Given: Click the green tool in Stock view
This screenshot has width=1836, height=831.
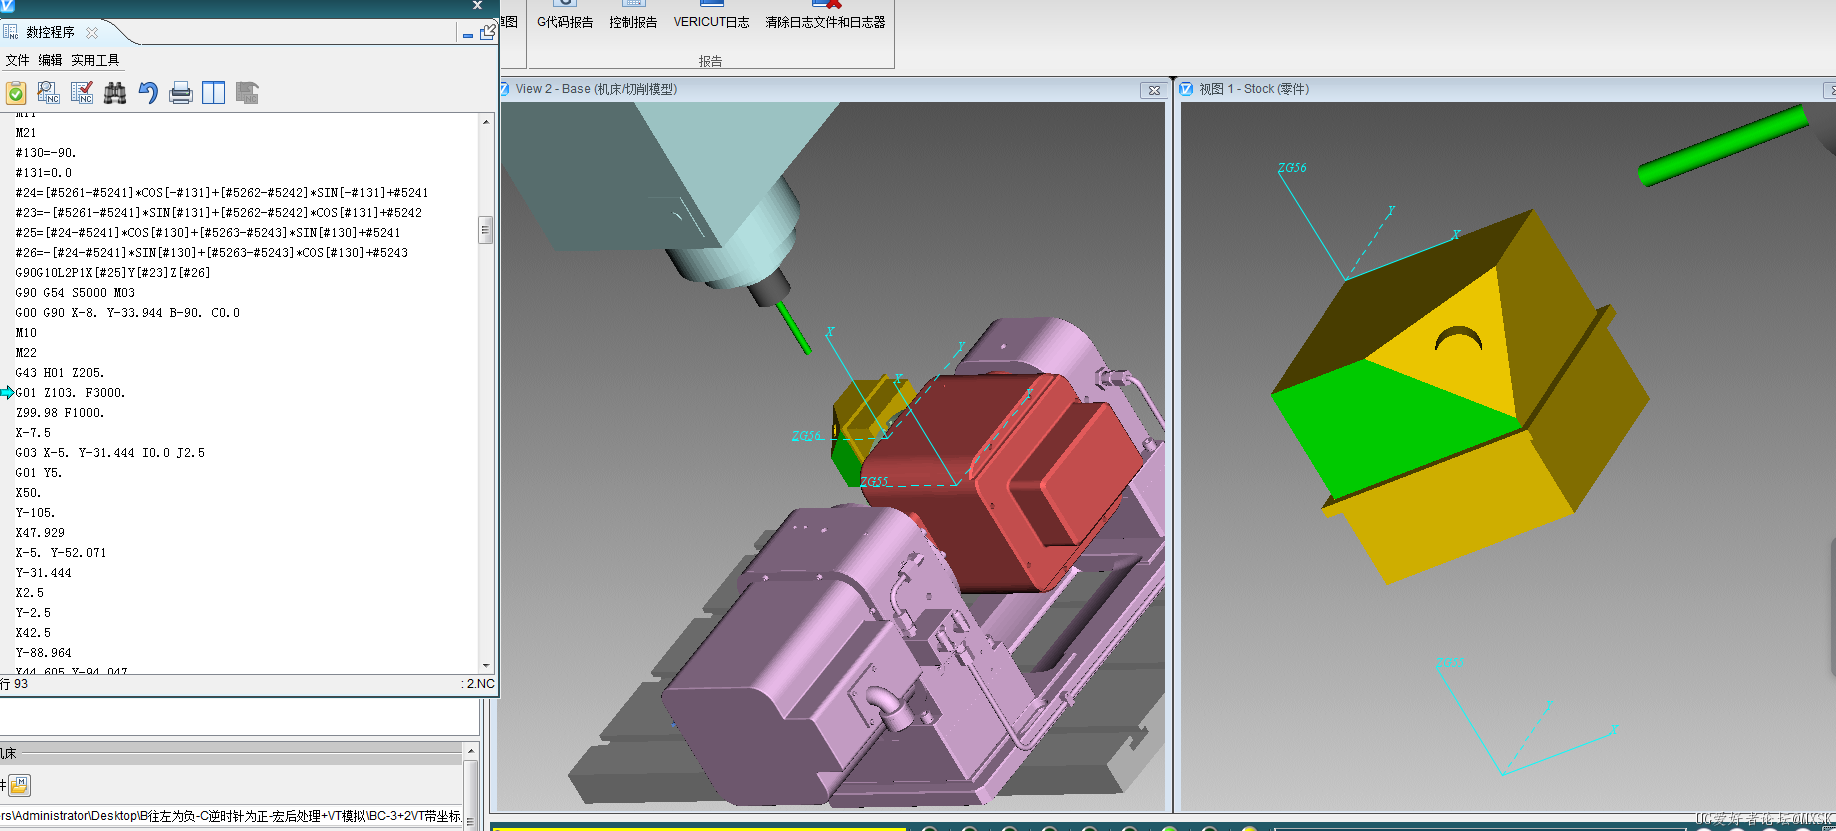Looking at the screenshot, I should pos(1723,146).
